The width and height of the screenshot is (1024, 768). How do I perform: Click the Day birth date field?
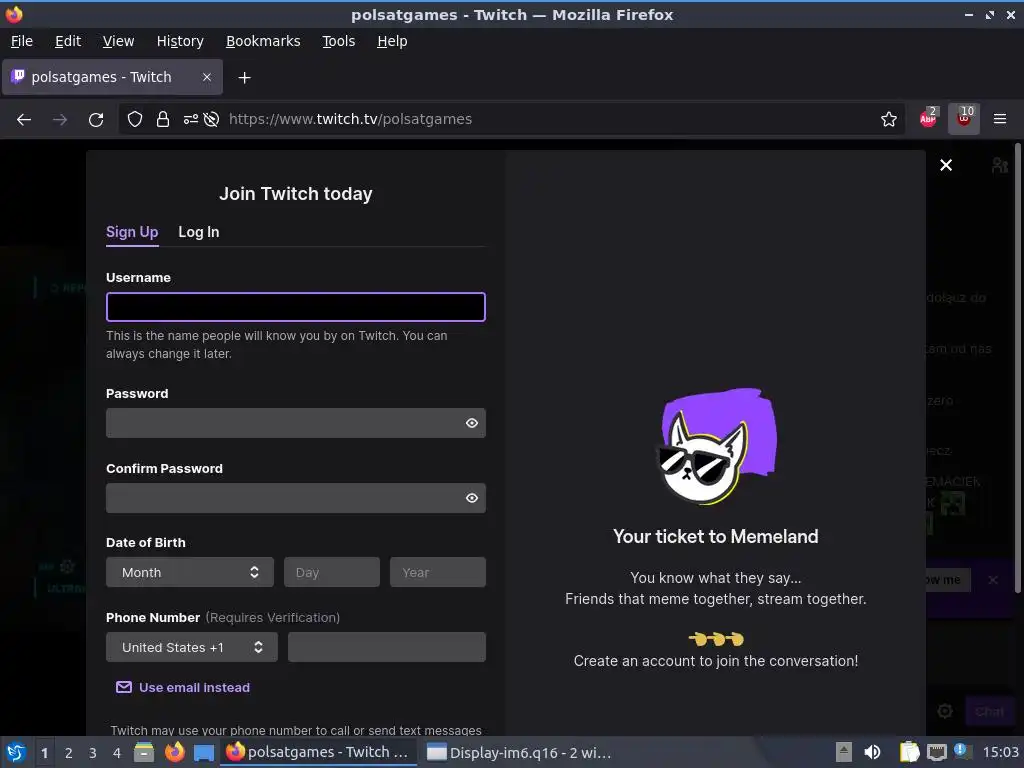coord(332,572)
